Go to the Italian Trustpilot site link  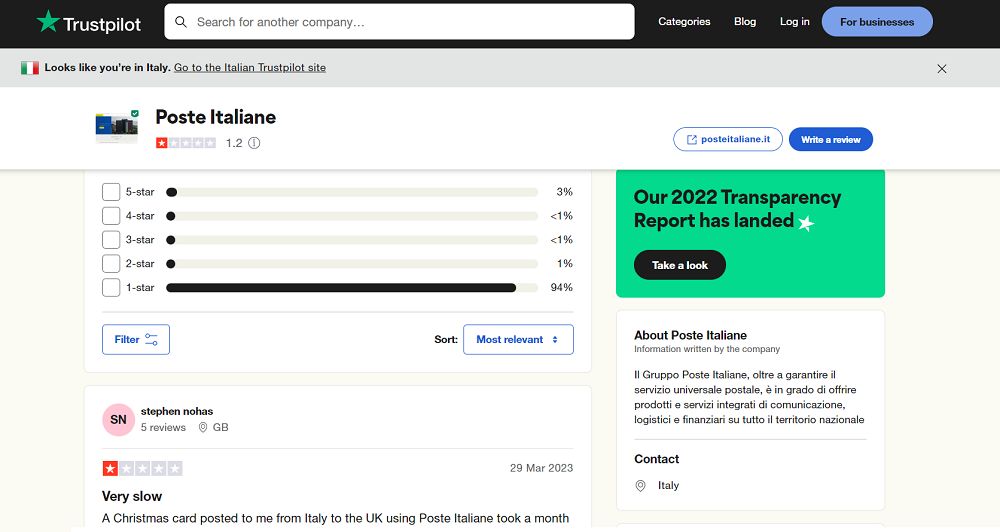[x=250, y=68]
